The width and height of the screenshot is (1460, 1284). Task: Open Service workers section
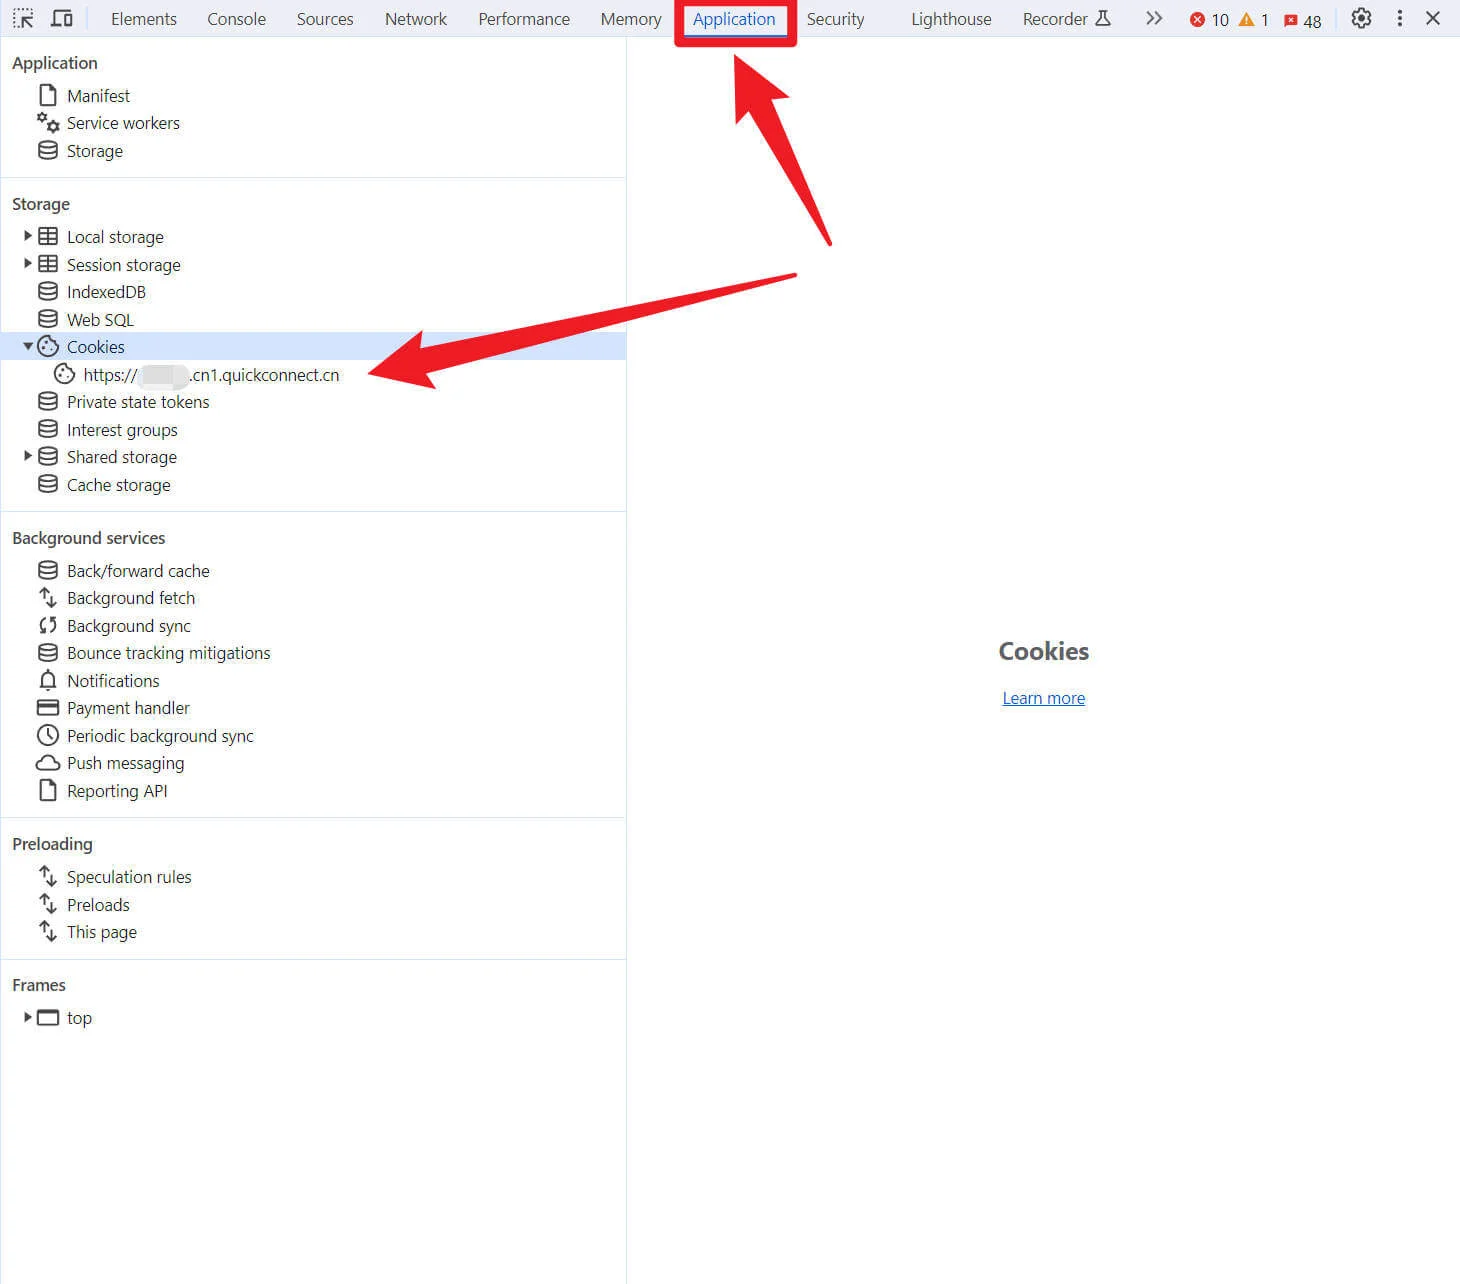click(123, 123)
